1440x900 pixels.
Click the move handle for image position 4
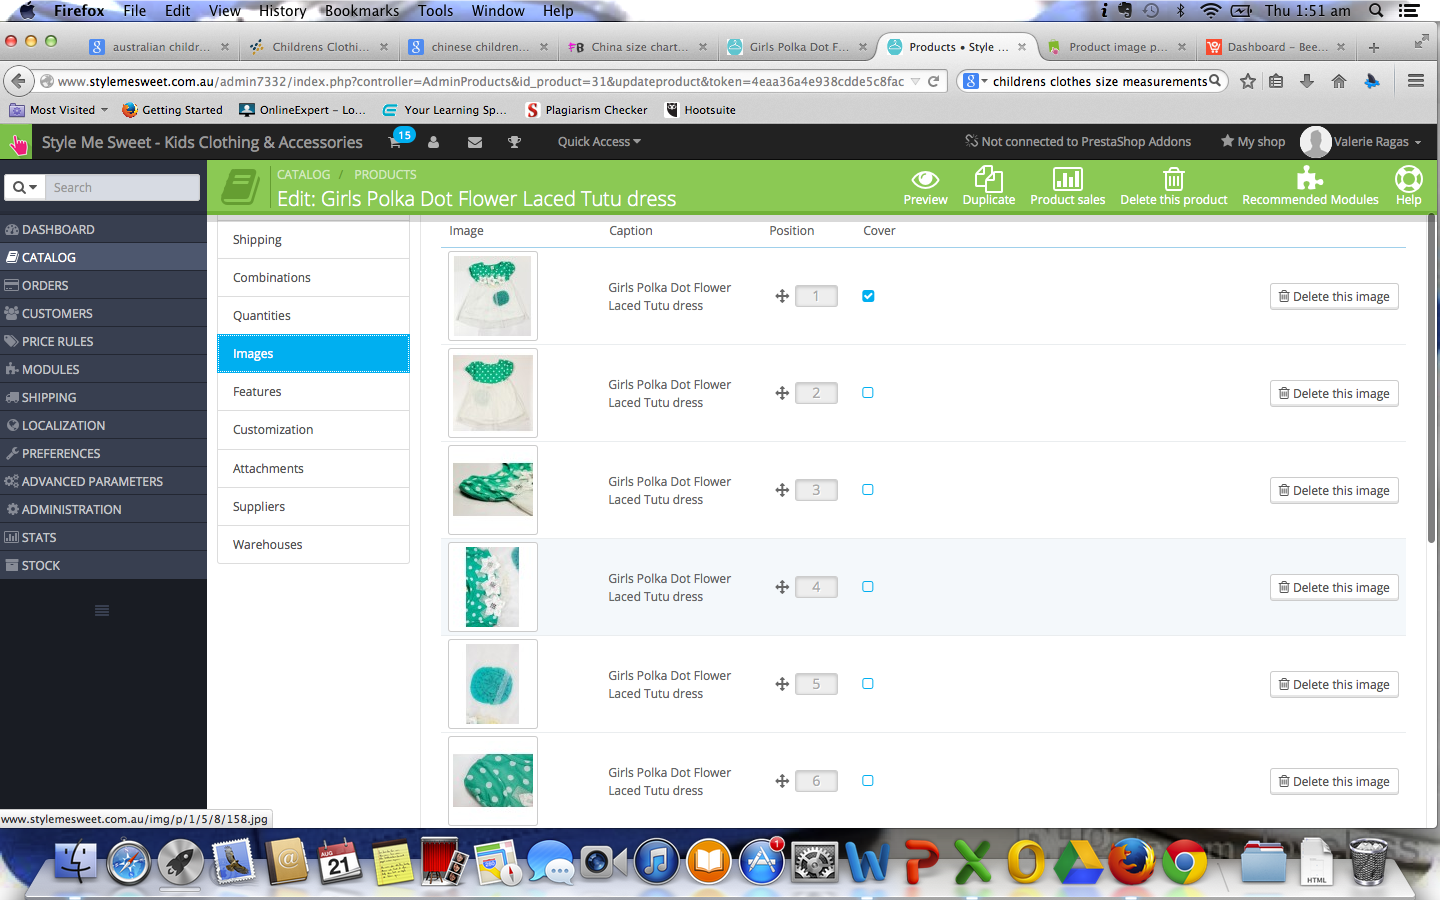point(782,587)
